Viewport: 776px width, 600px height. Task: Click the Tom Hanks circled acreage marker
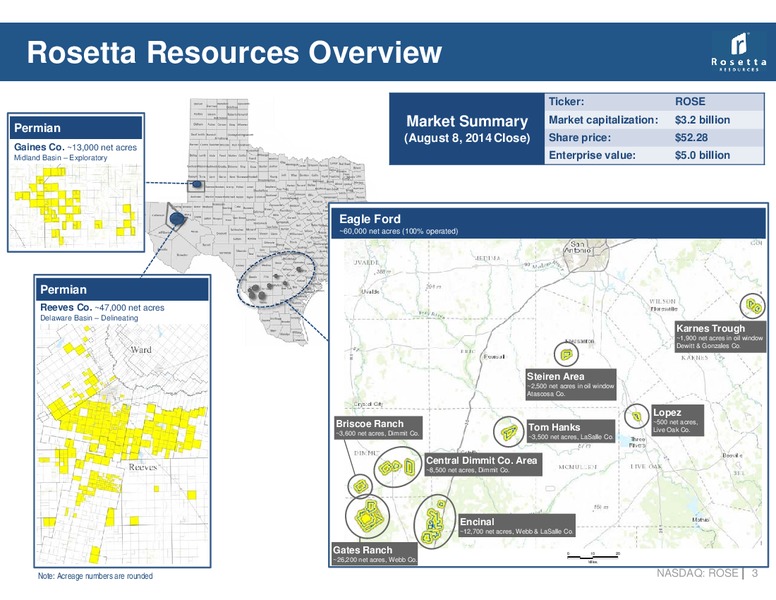click(508, 432)
